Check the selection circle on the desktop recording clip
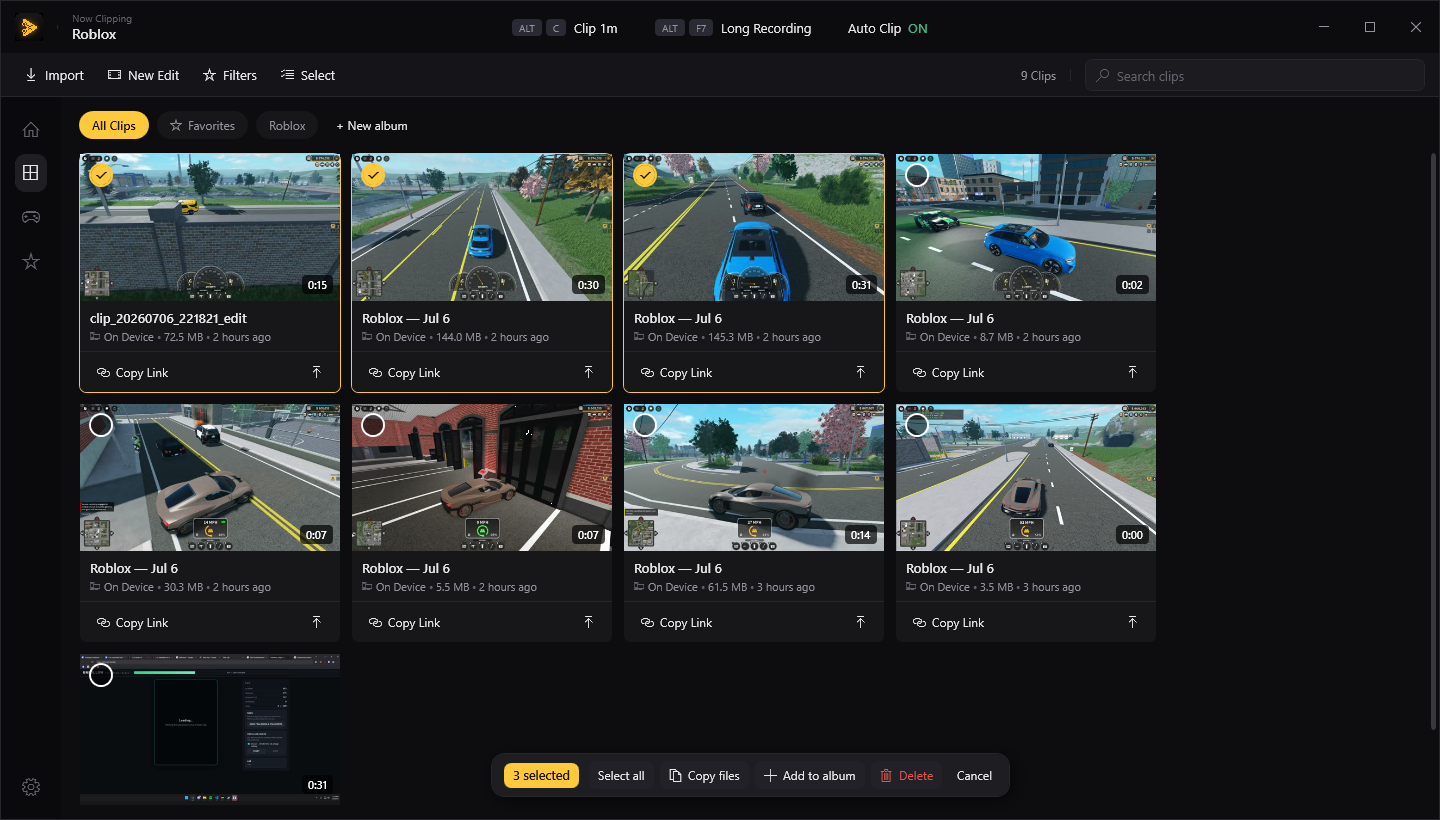Image resolution: width=1440 pixels, height=820 pixels. click(x=100, y=675)
